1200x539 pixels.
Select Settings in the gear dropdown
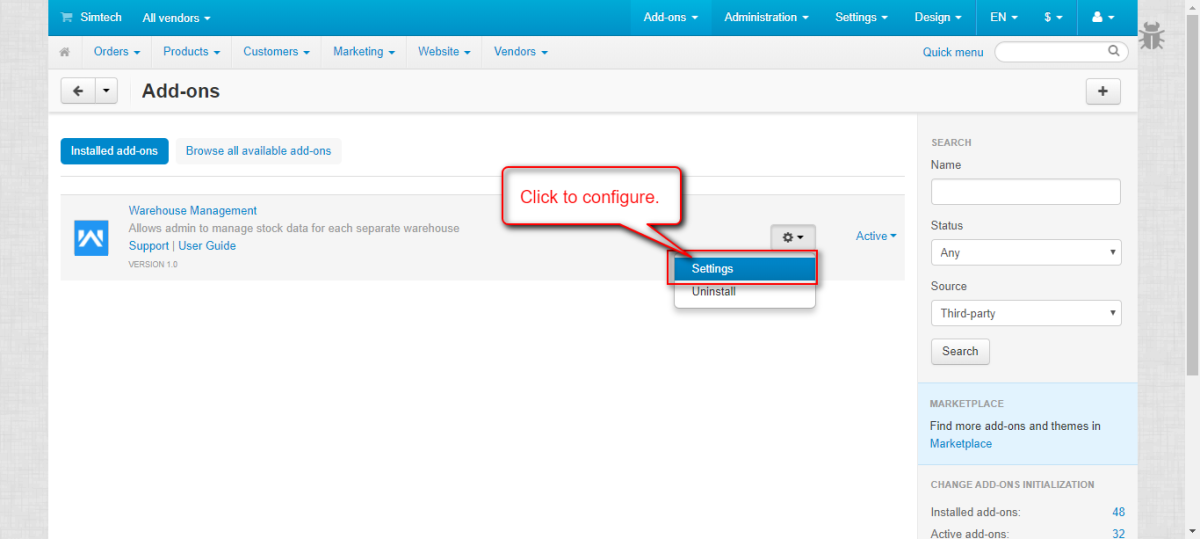tap(745, 268)
